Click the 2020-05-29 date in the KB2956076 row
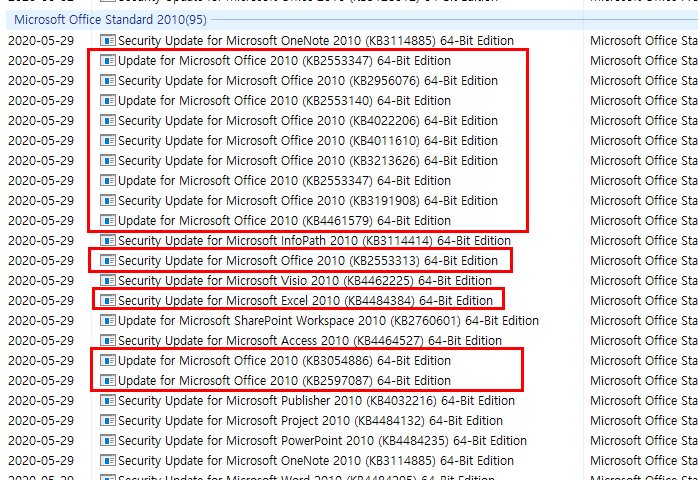 pyautogui.click(x=41, y=81)
